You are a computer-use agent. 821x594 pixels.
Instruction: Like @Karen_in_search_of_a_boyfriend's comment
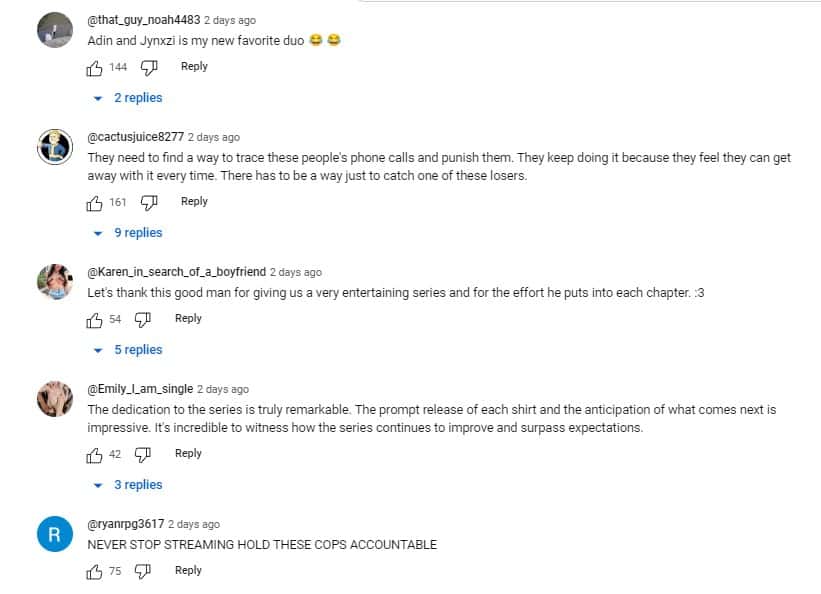pyautogui.click(x=94, y=318)
